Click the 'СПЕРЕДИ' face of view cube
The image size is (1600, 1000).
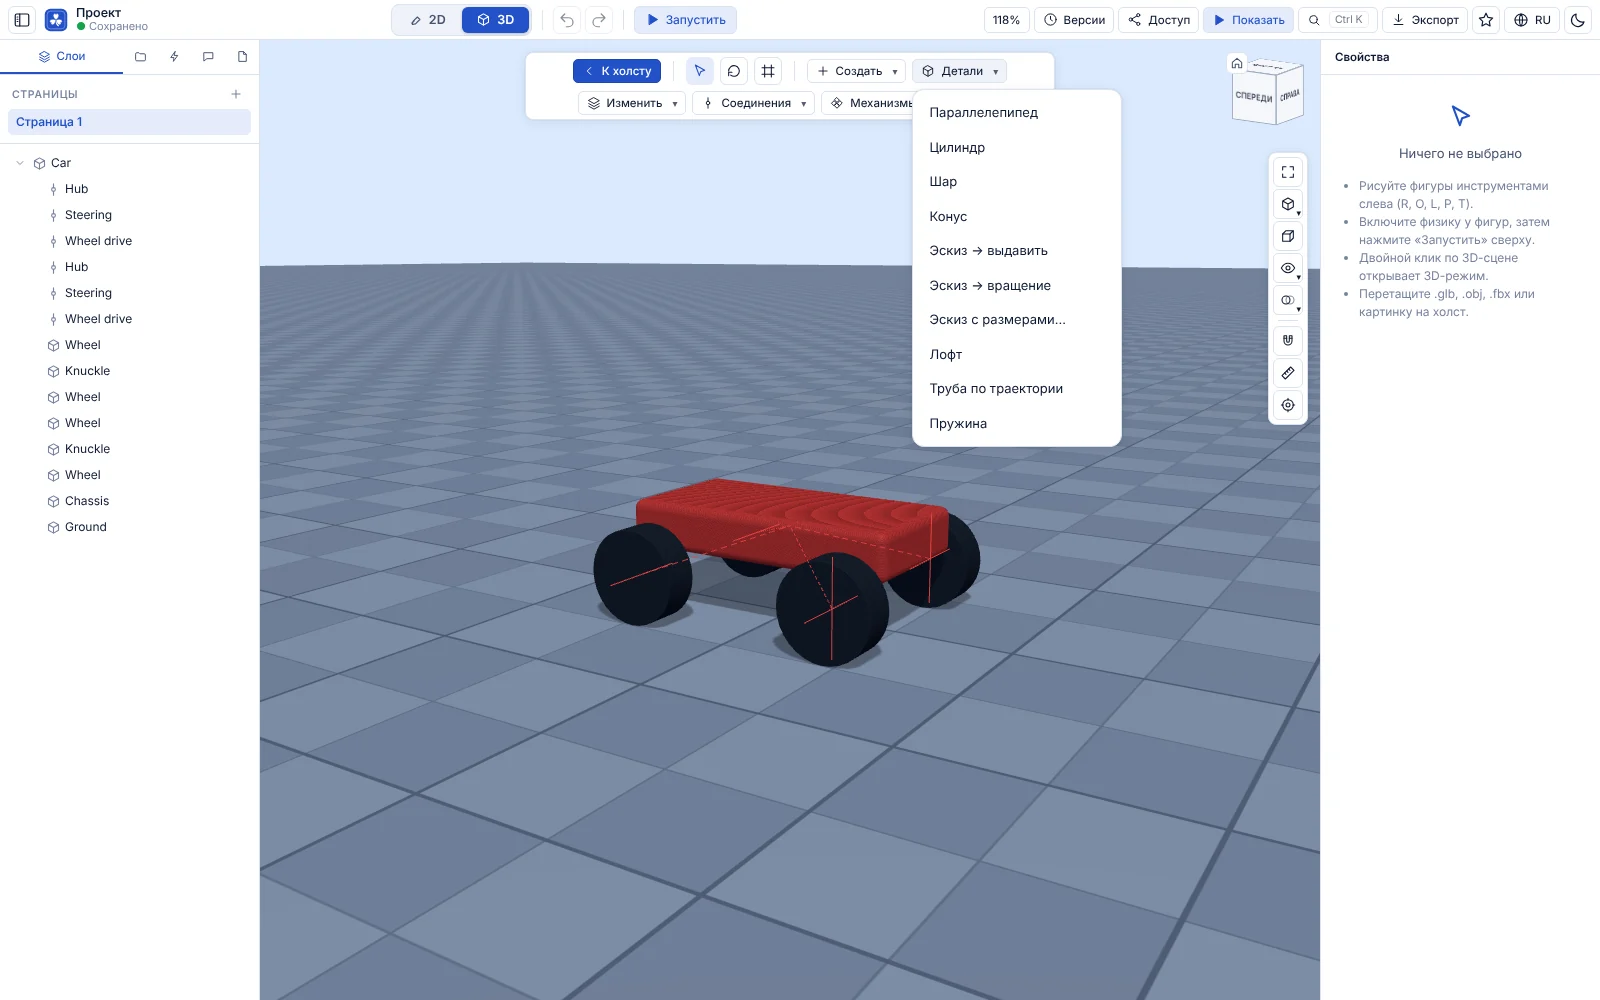point(1253,97)
